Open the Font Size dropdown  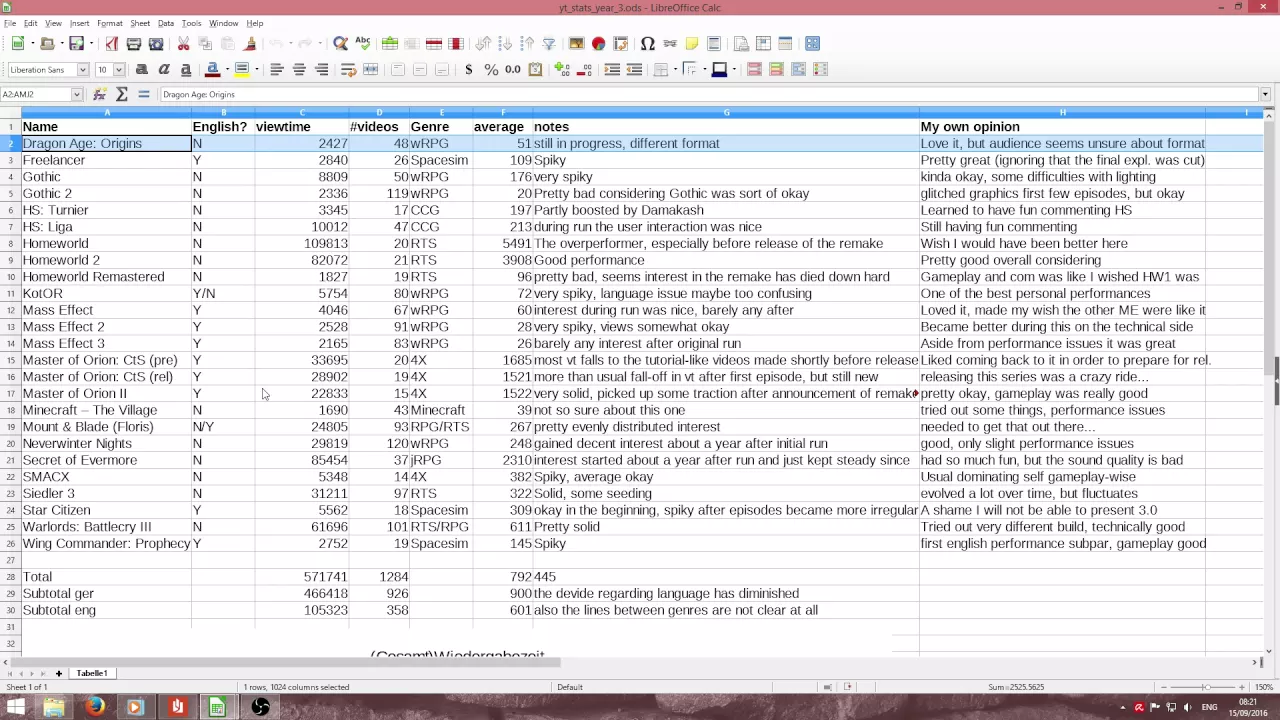[x=118, y=70]
